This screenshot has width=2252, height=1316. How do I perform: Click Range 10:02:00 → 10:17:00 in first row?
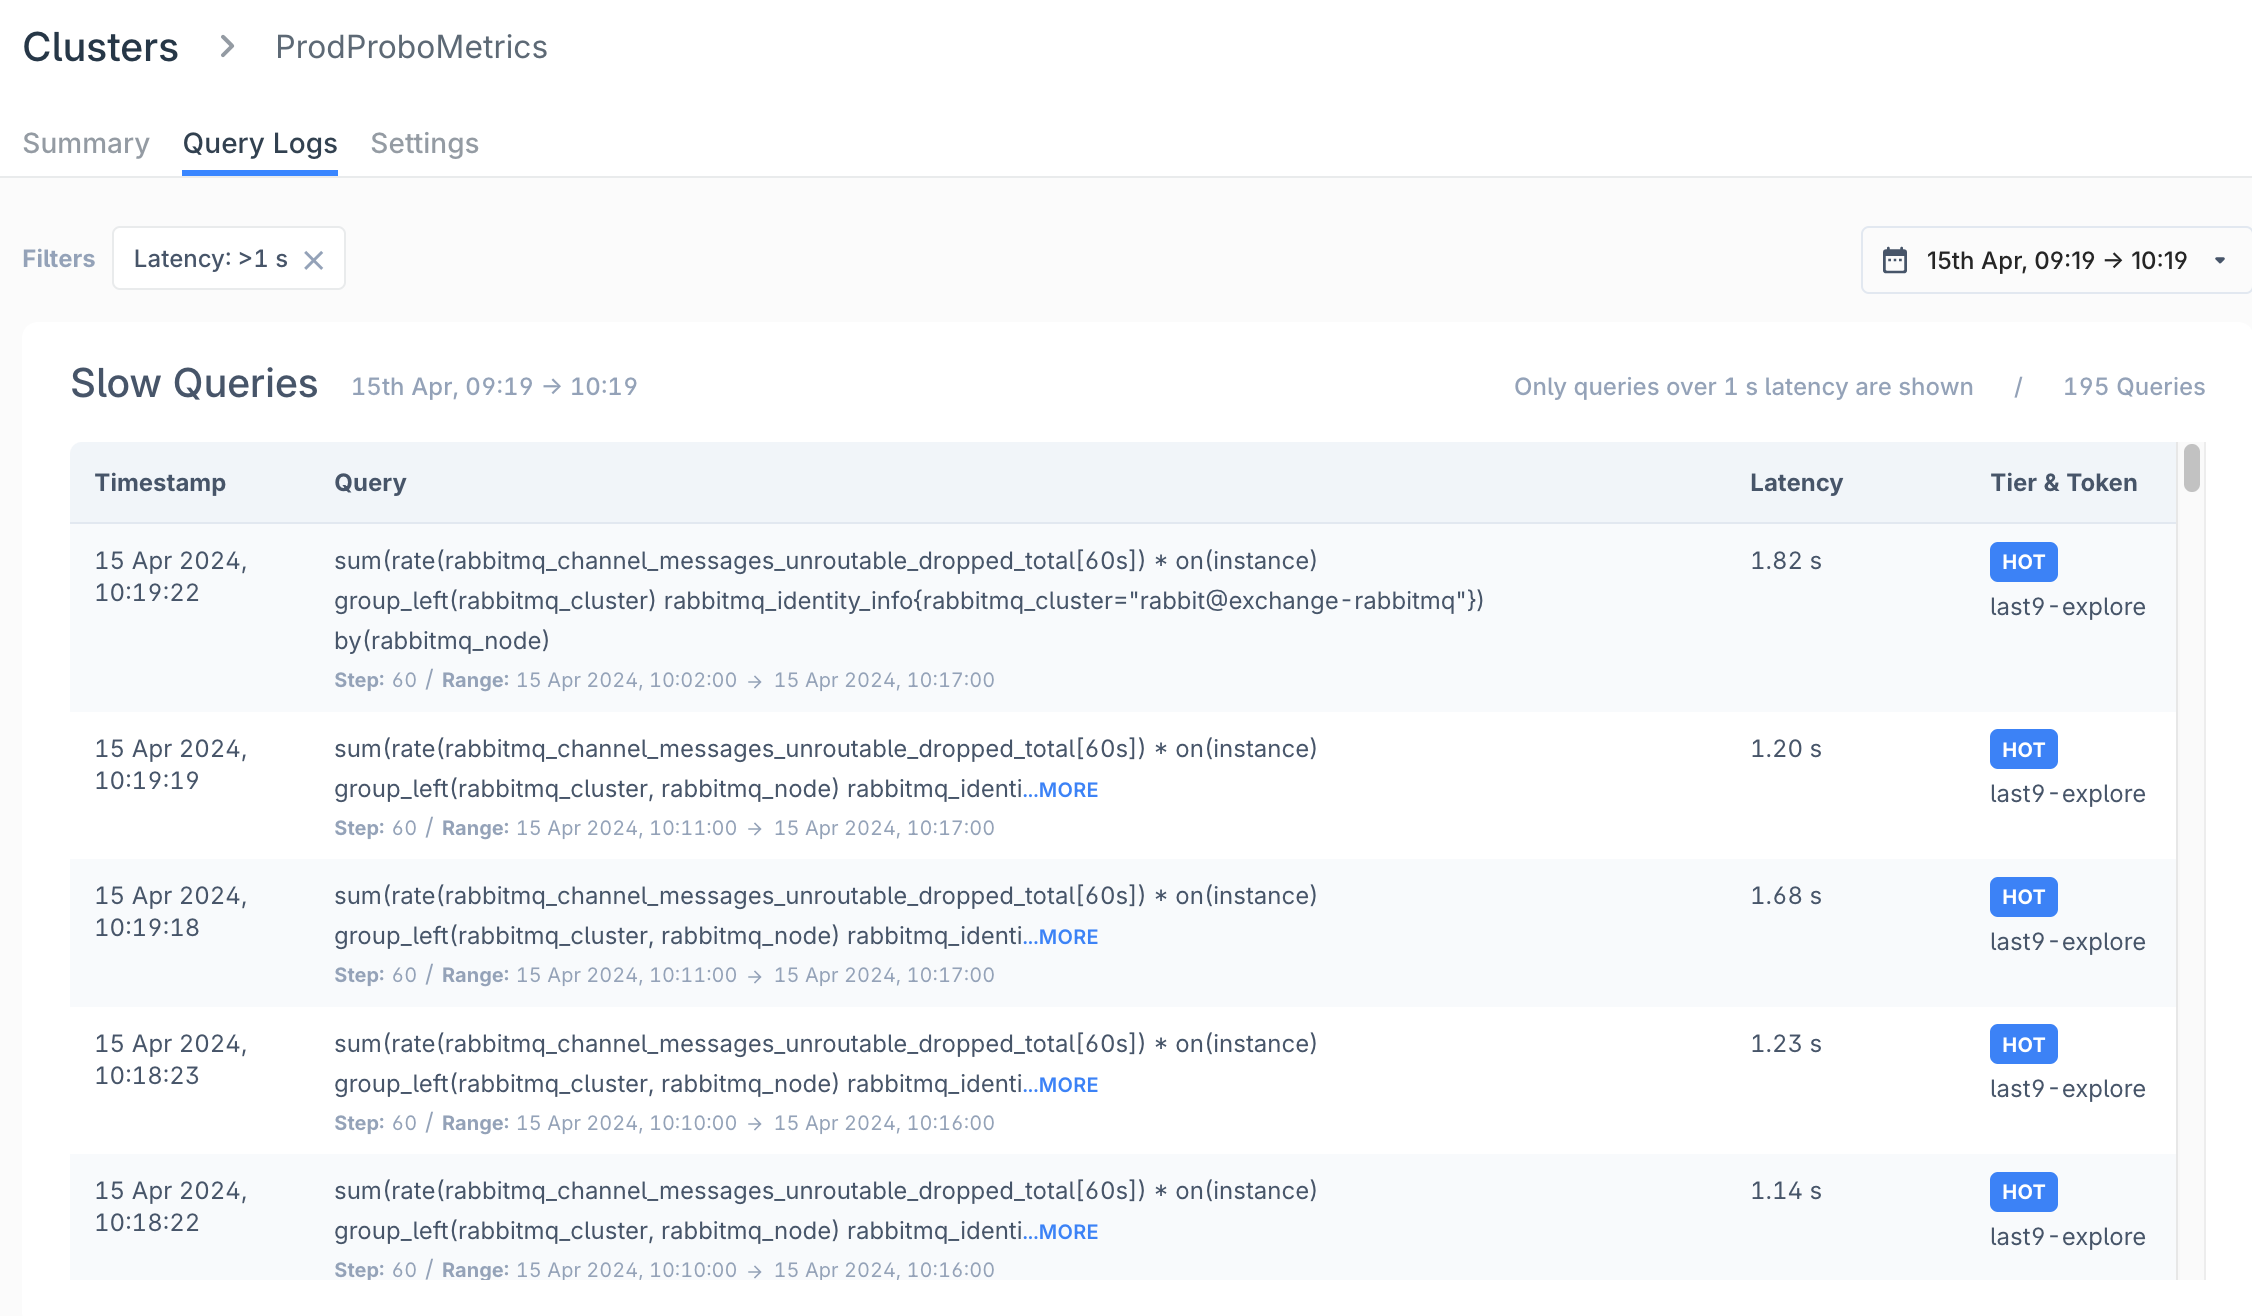(x=718, y=681)
